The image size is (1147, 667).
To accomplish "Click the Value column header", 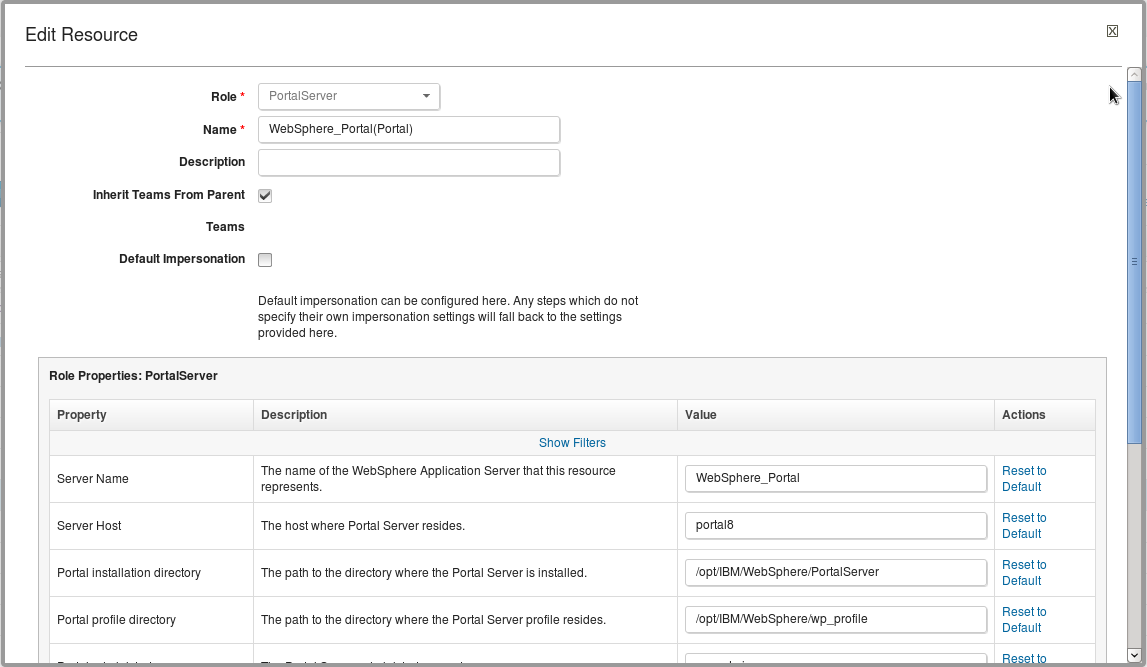I will pyautogui.click(x=701, y=415).
